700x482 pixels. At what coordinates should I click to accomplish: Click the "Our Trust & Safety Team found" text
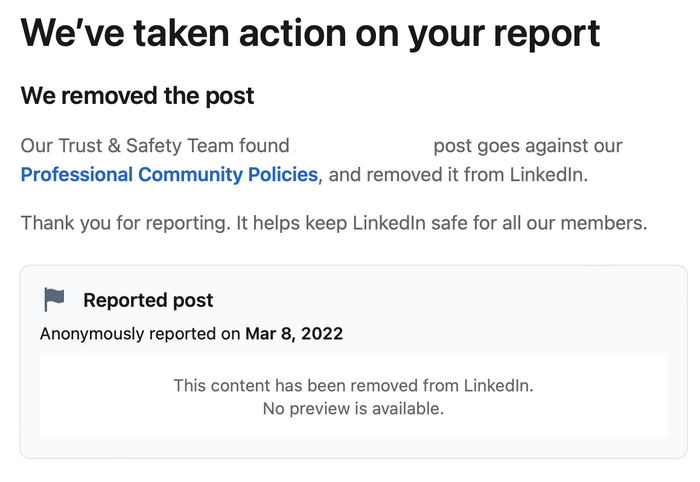[155, 146]
